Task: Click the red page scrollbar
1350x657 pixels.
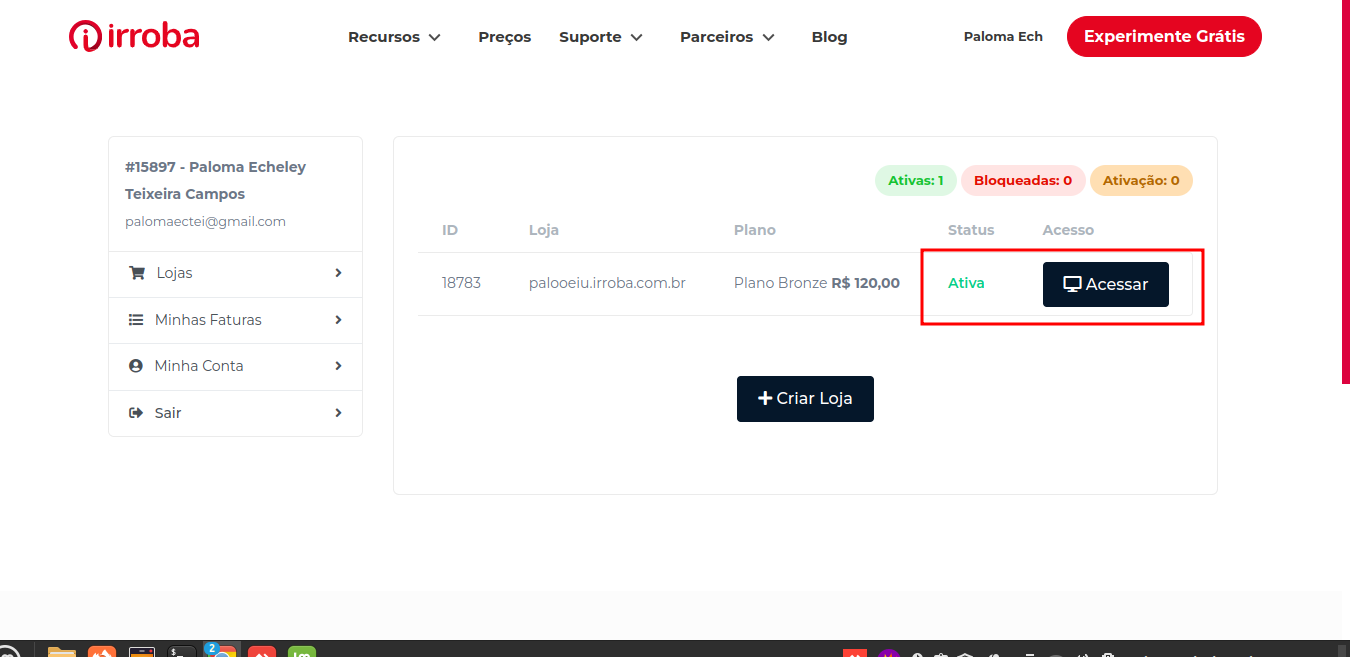Action: pos(1346,192)
